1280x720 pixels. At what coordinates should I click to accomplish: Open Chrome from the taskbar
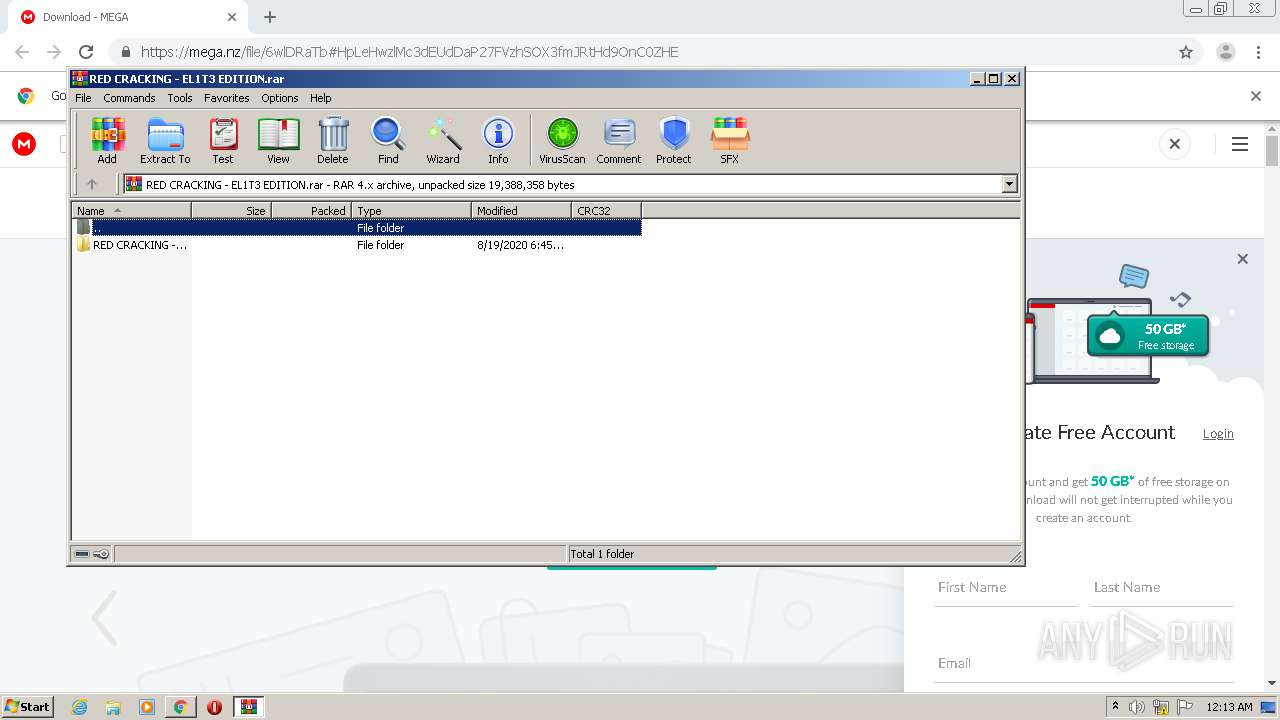point(180,707)
